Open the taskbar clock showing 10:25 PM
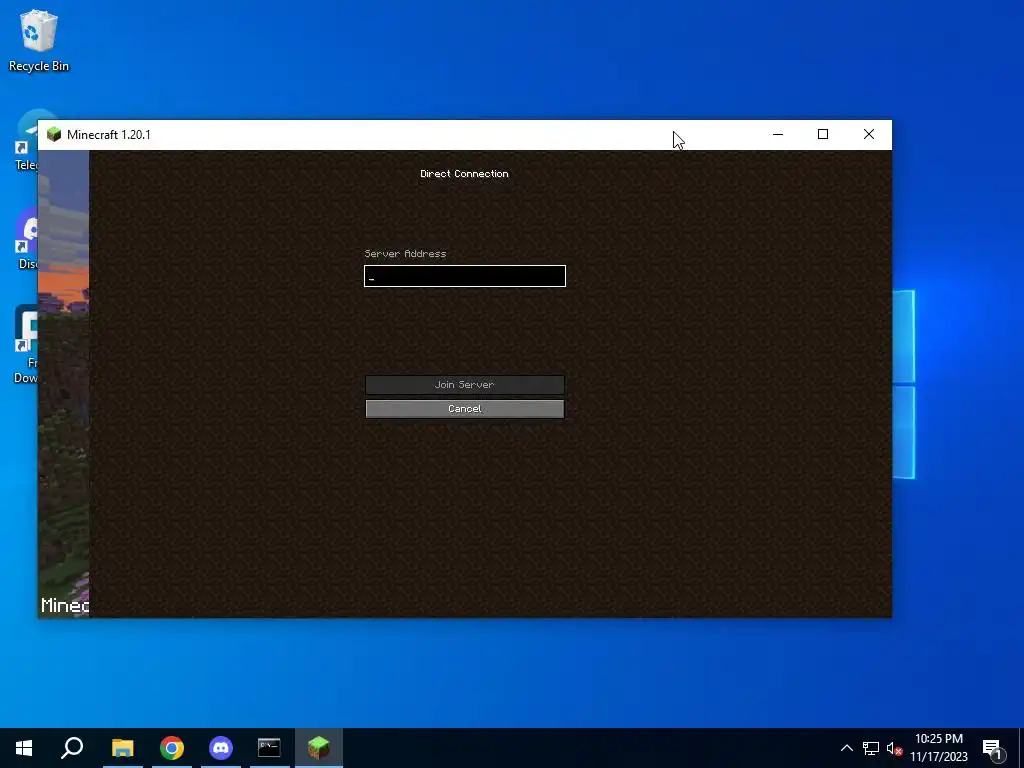Screen dimensions: 1024x768 pyautogui.click(x=938, y=748)
